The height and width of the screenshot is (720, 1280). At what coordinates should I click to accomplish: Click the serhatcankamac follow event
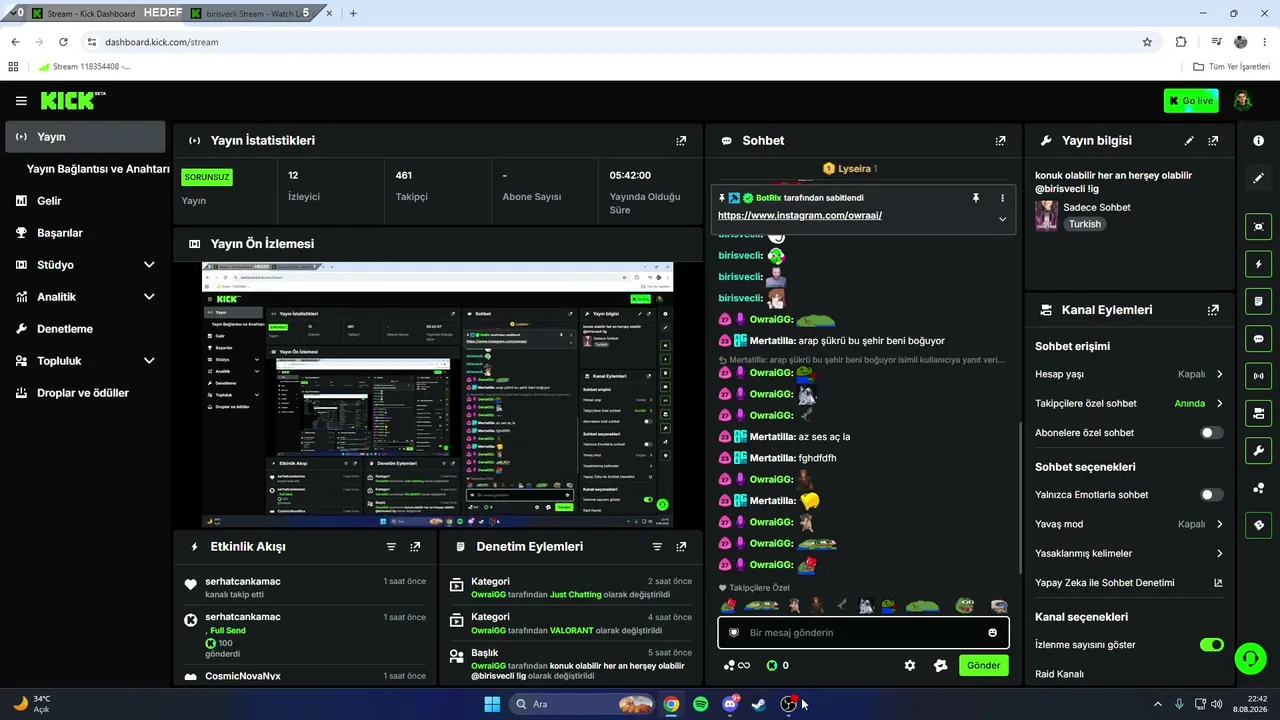pos(306,588)
